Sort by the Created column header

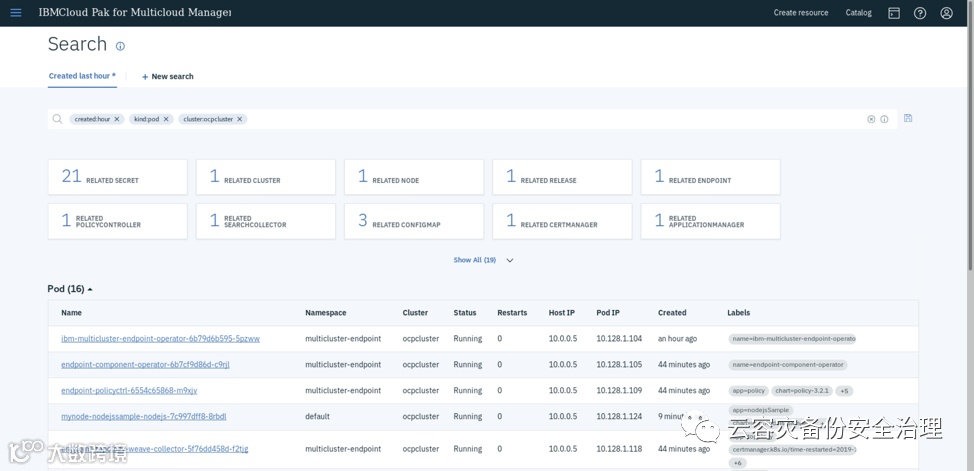(672, 313)
